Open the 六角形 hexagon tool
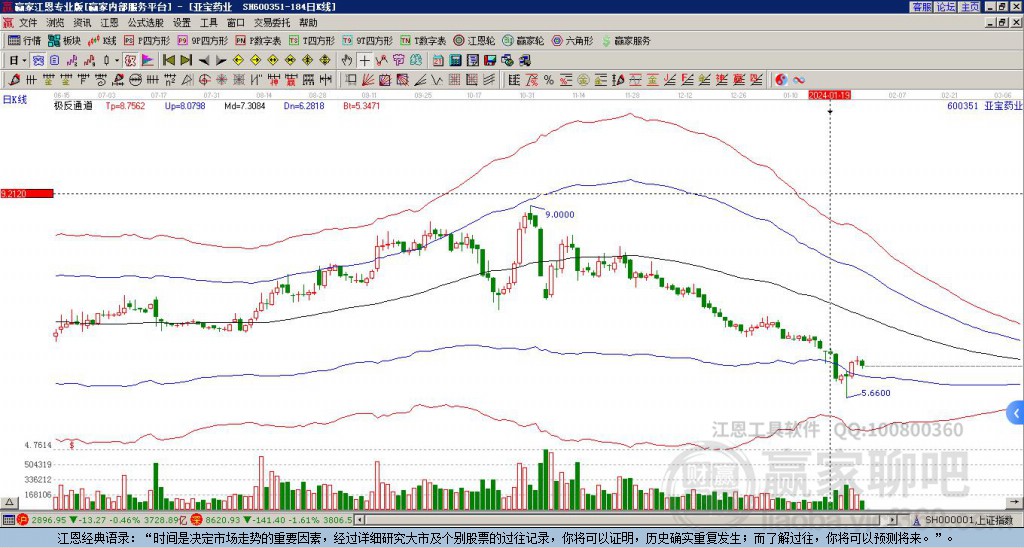 572,40
